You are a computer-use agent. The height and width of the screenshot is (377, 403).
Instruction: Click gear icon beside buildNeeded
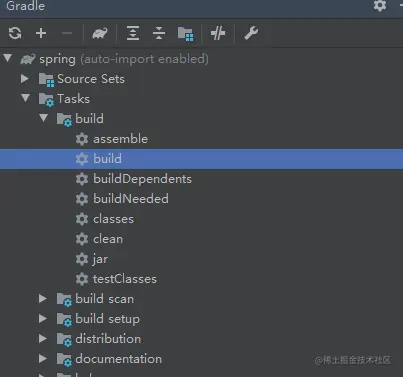[x=82, y=199]
